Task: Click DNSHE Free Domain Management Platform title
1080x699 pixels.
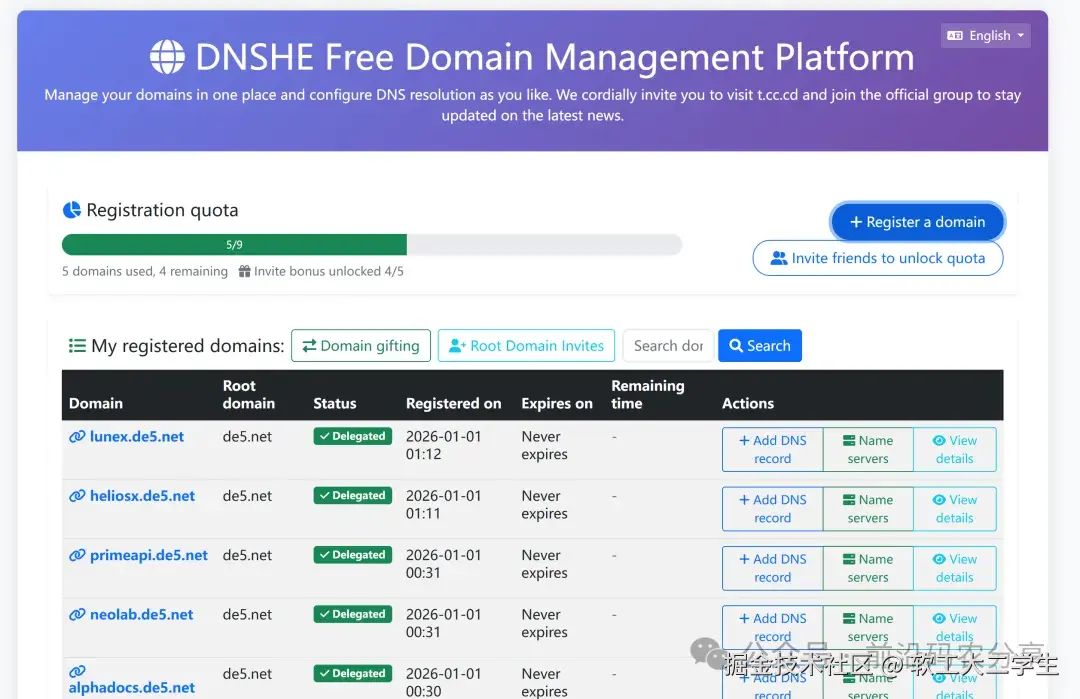Action: [554, 56]
